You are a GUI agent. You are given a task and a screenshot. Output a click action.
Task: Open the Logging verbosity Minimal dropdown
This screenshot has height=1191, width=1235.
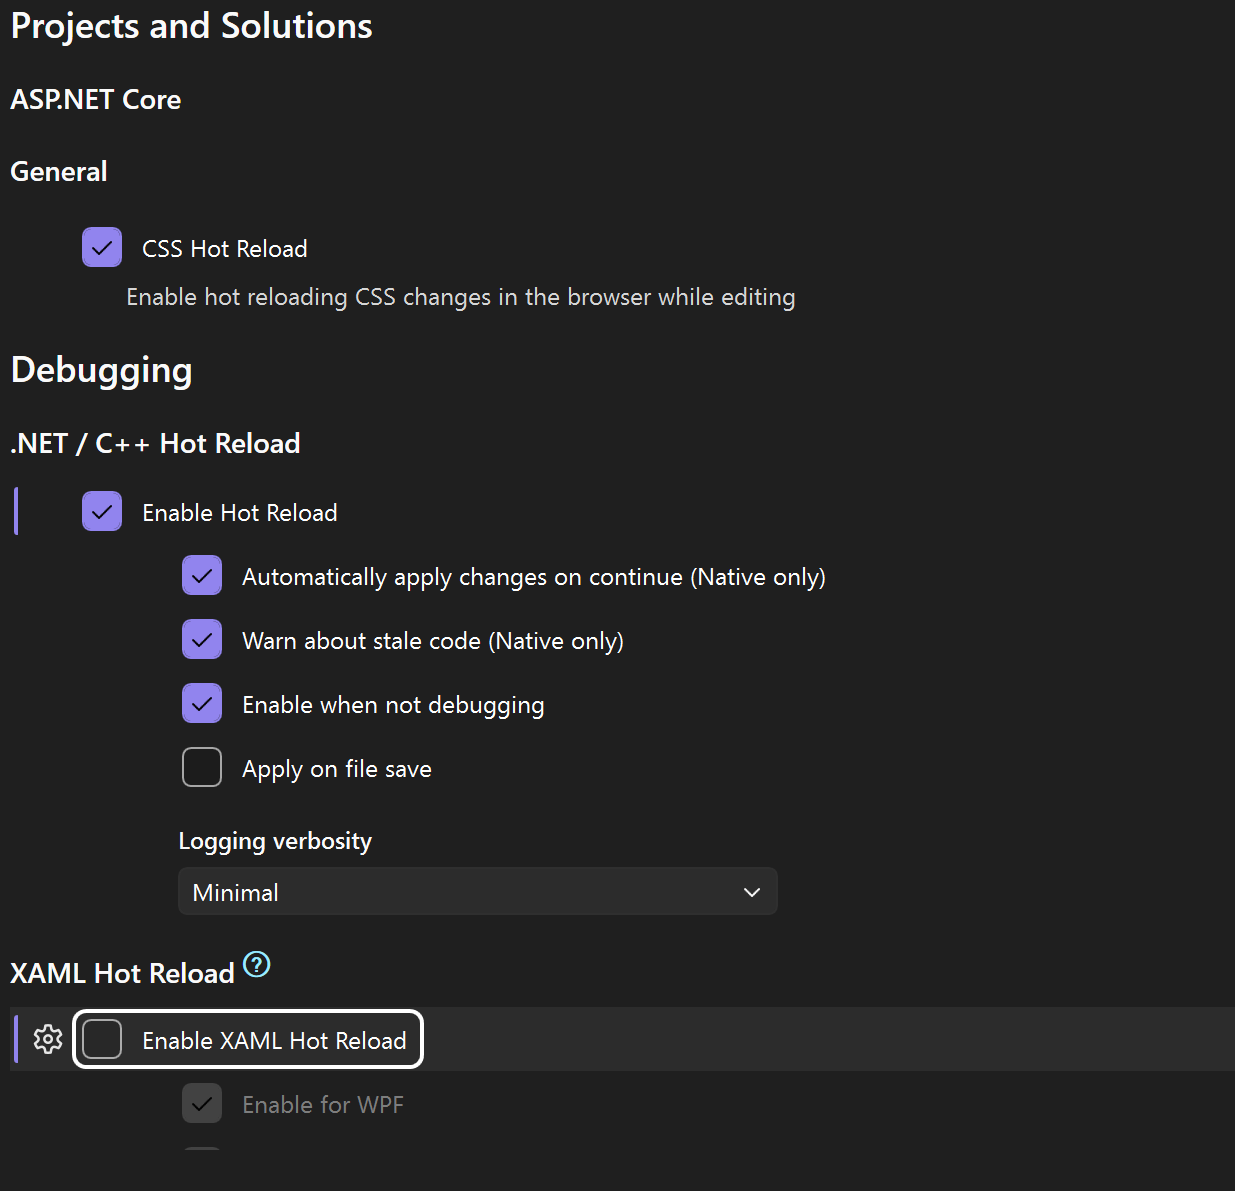[x=477, y=892]
